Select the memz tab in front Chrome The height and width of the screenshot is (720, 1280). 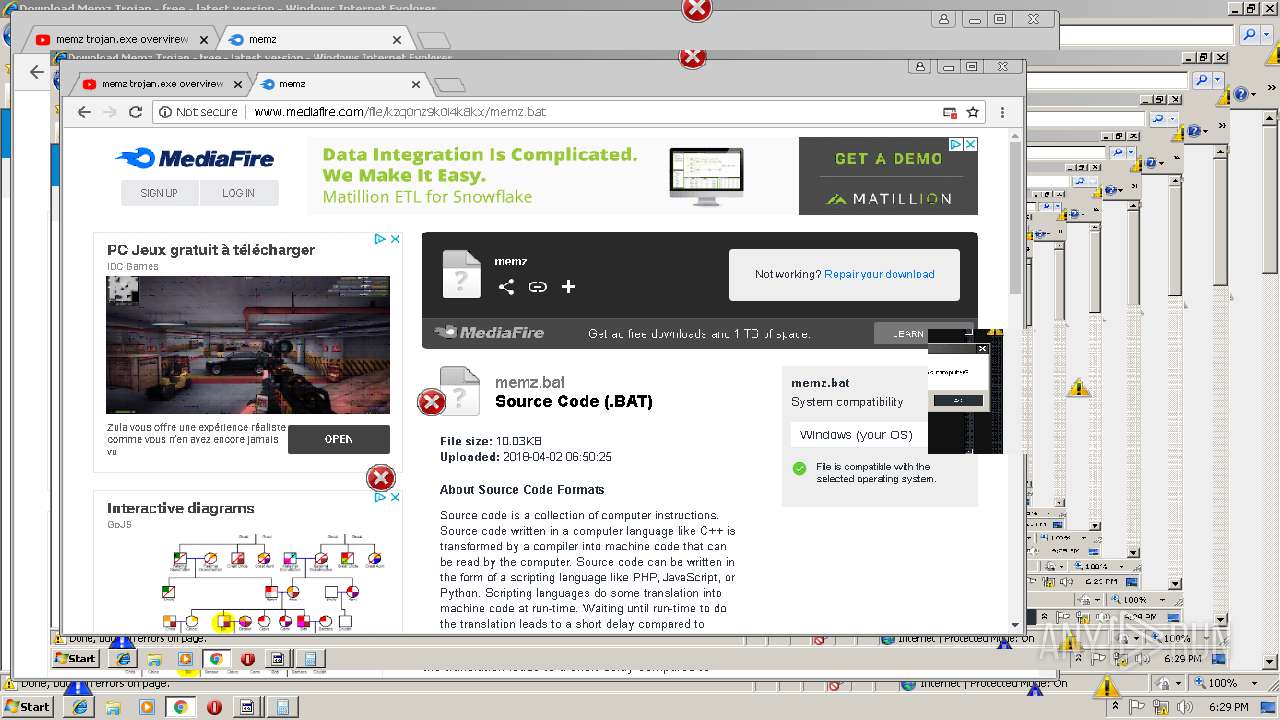340,84
